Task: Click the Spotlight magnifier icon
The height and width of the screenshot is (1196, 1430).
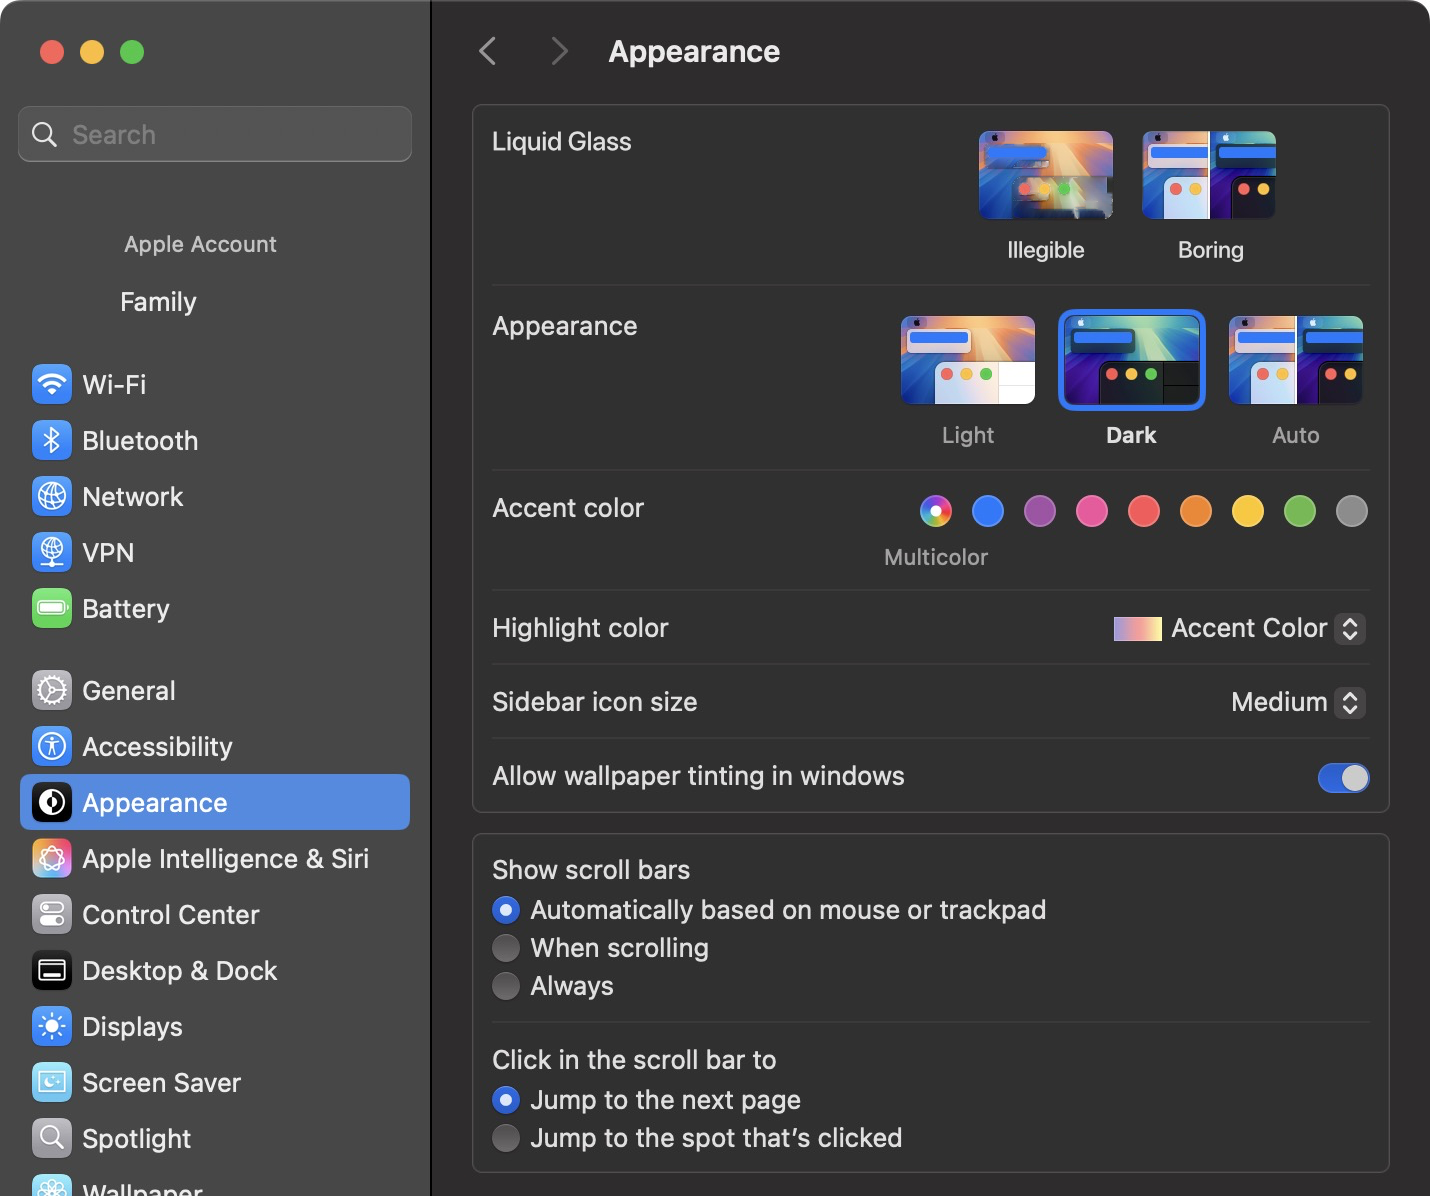Action: (52, 1138)
